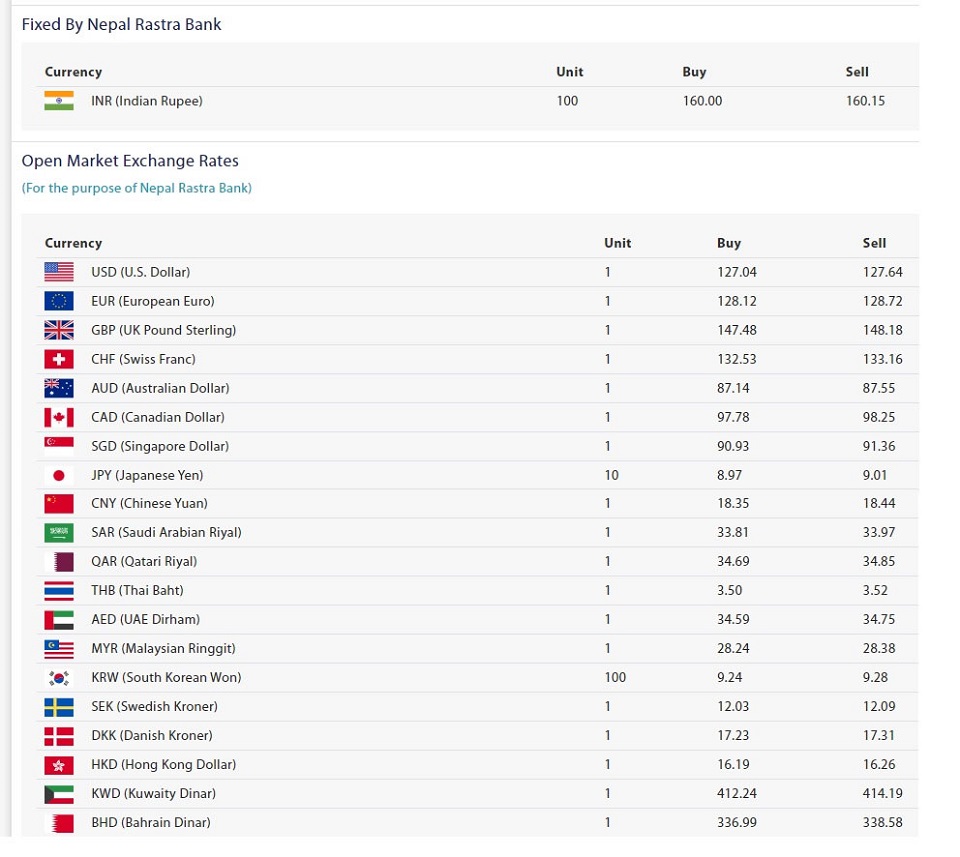
Task: Click the Malaysian flag icon
Action: click(59, 649)
